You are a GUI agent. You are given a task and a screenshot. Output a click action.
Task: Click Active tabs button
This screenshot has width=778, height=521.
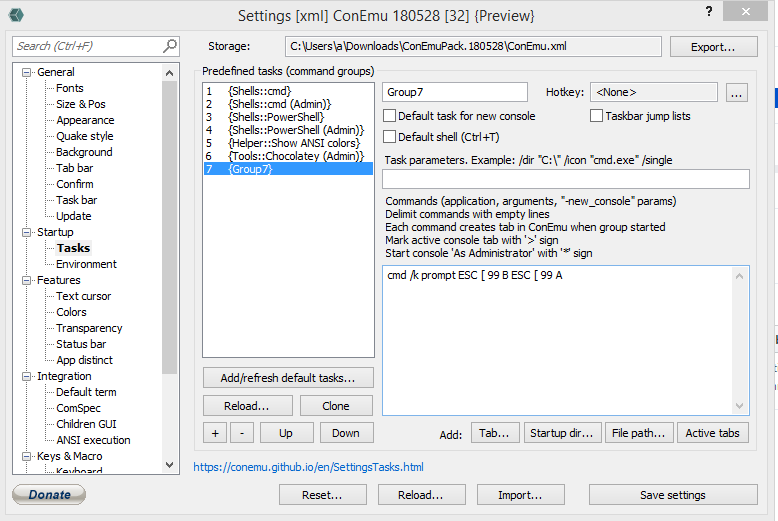click(x=713, y=433)
